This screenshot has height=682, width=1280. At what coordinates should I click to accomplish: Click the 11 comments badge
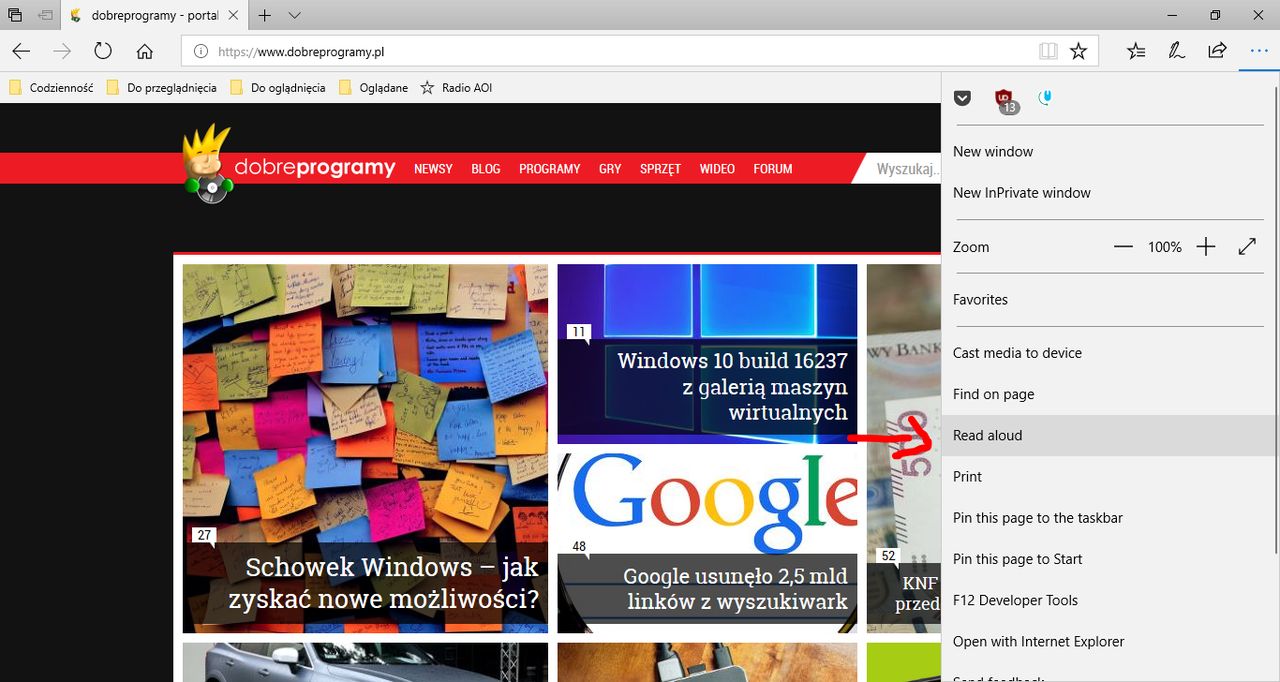(x=579, y=332)
